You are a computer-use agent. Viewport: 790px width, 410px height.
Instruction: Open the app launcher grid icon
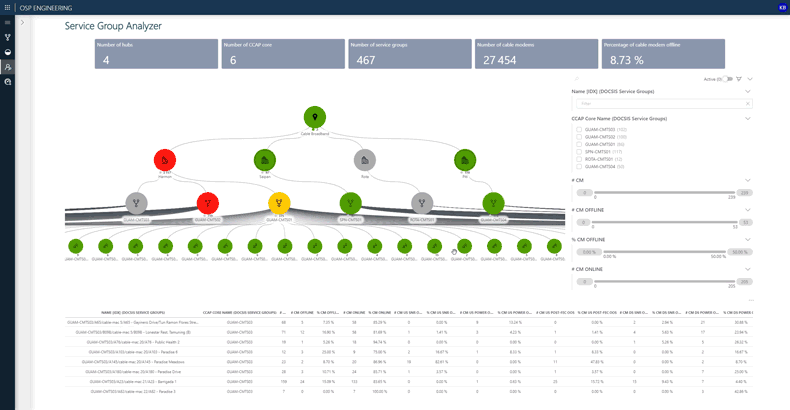click(x=7, y=8)
